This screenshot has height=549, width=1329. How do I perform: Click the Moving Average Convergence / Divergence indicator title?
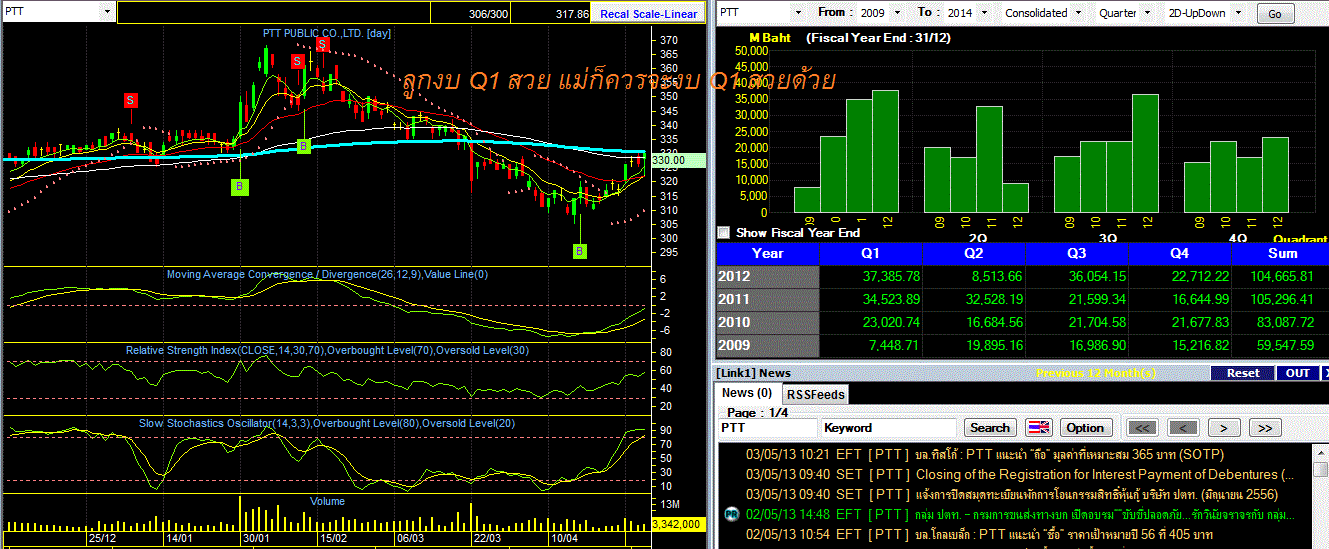click(x=327, y=274)
